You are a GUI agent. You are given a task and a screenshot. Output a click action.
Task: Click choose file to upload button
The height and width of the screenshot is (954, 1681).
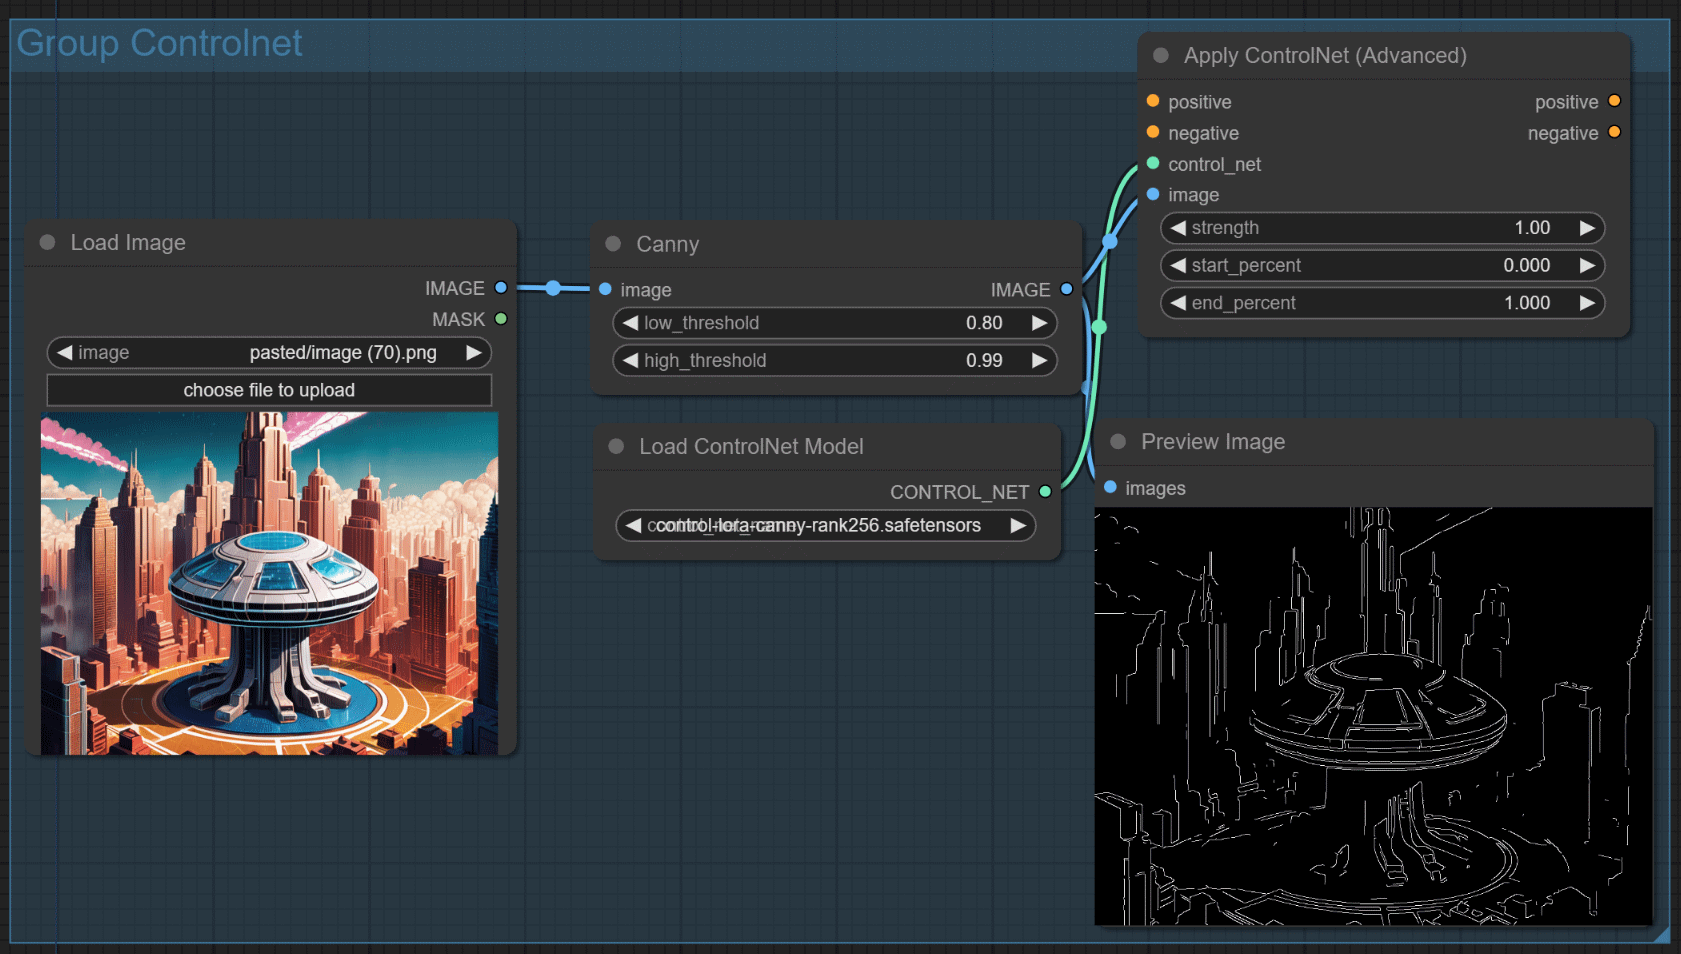(269, 390)
